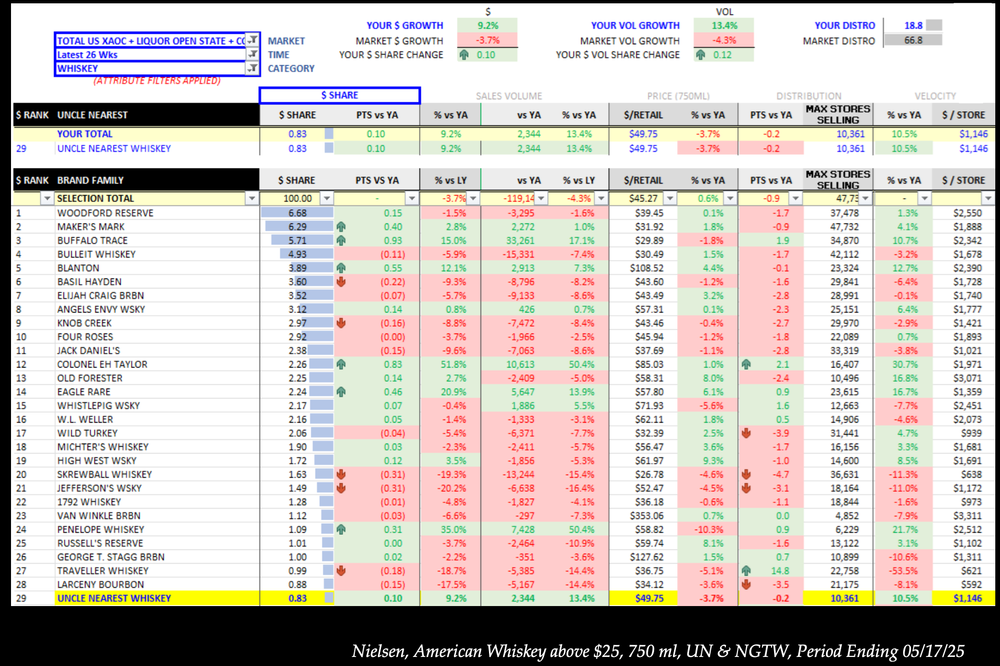This screenshot has width=1000, height=666.
Task: Select the BRAND FAMILY column header
Action: 91,180
